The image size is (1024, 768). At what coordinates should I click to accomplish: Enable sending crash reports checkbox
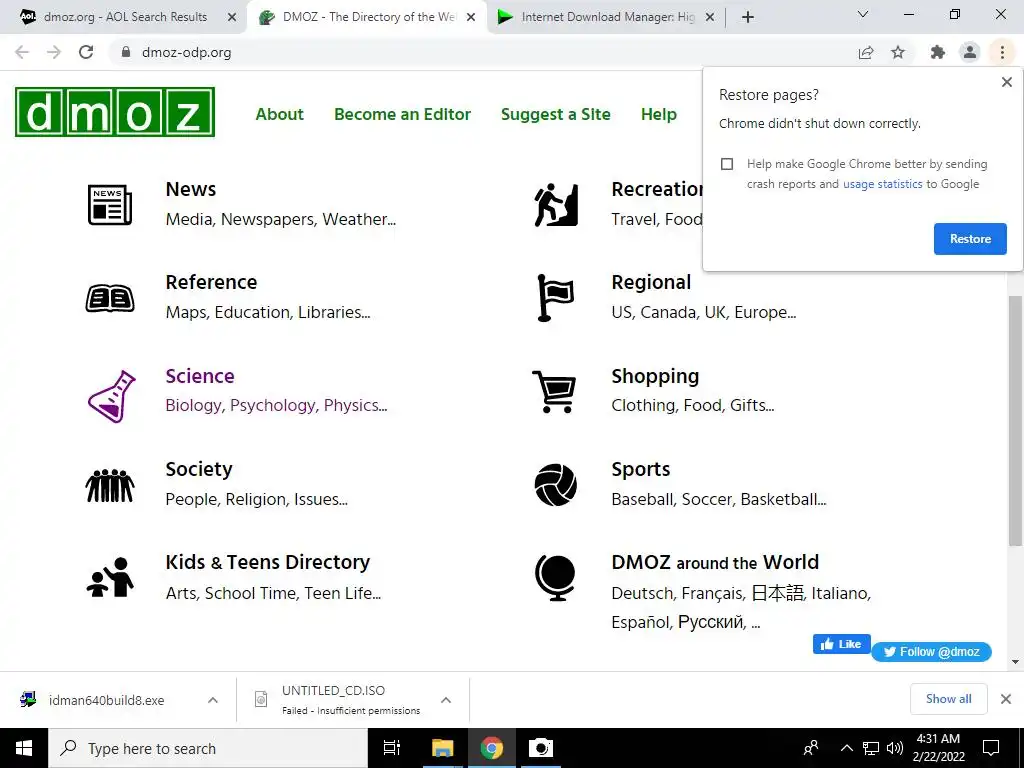tap(727, 164)
